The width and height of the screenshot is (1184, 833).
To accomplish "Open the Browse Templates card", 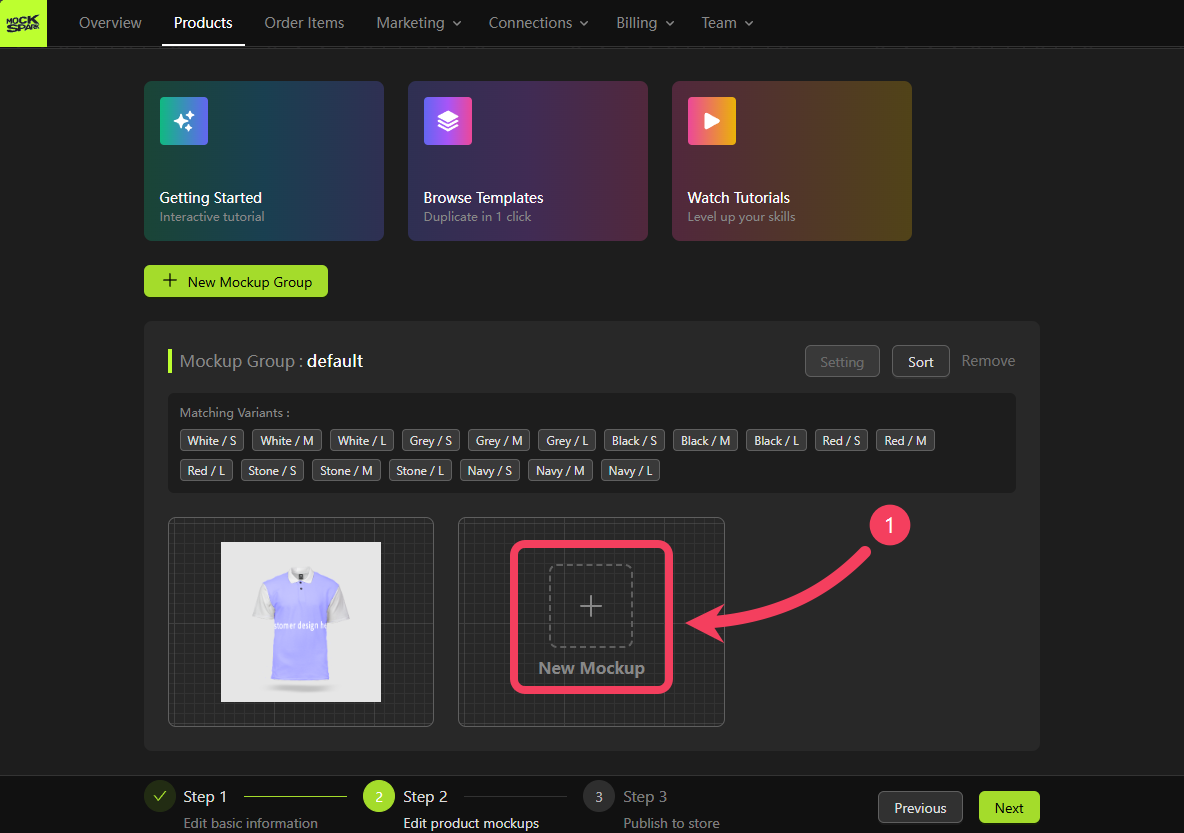I will click(528, 161).
